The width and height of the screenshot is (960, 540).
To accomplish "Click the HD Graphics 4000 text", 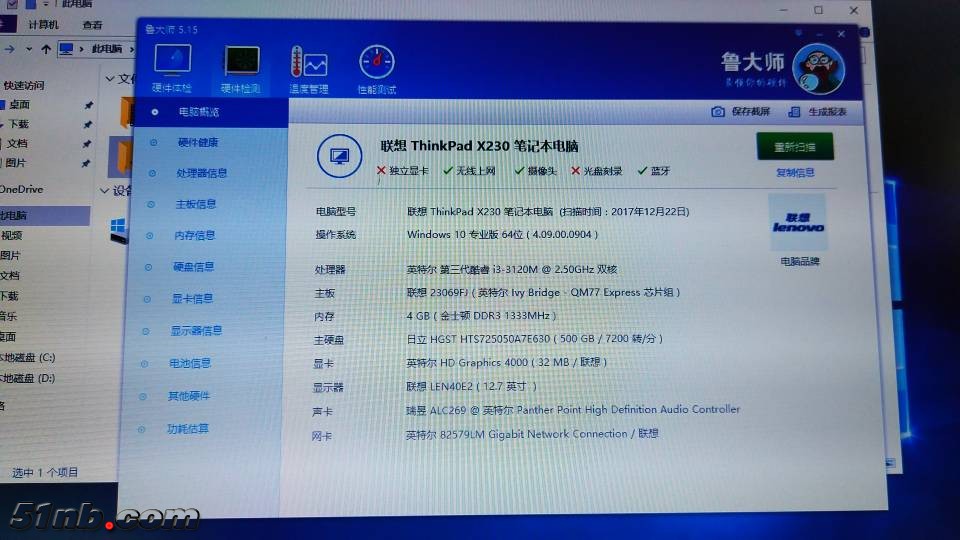I will (x=506, y=362).
